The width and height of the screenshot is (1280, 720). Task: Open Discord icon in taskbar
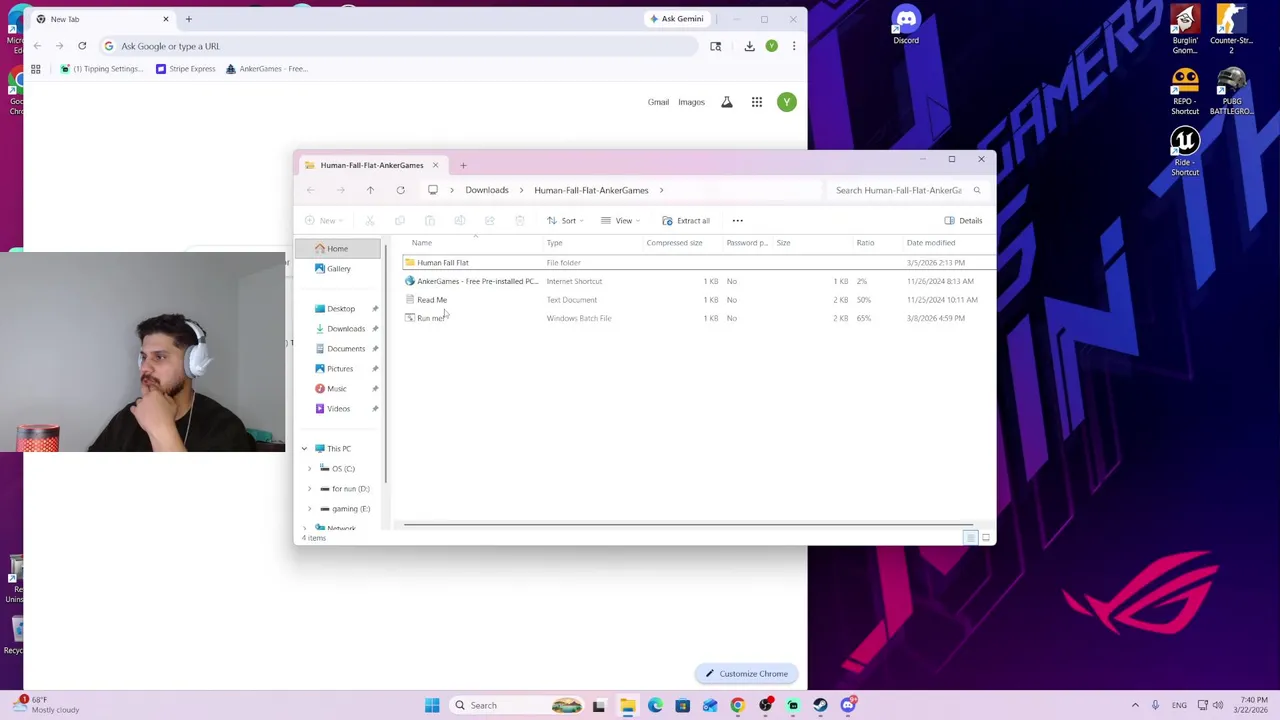848,706
